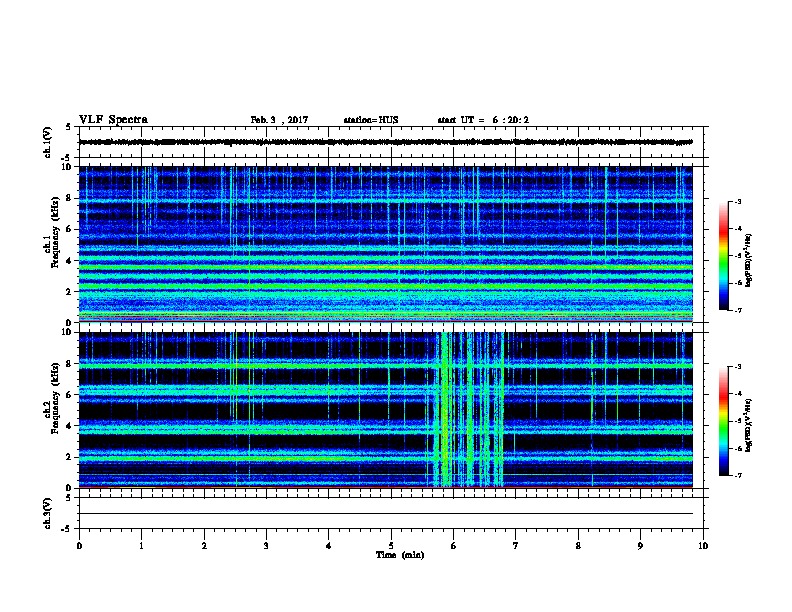
Task: Click time axis tick label "2"
Action: (x=204, y=545)
